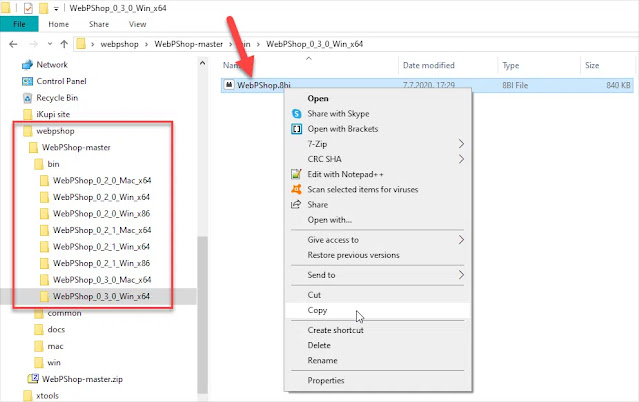Go back with the back arrow
This screenshot has height=402, width=639.
(13, 44)
